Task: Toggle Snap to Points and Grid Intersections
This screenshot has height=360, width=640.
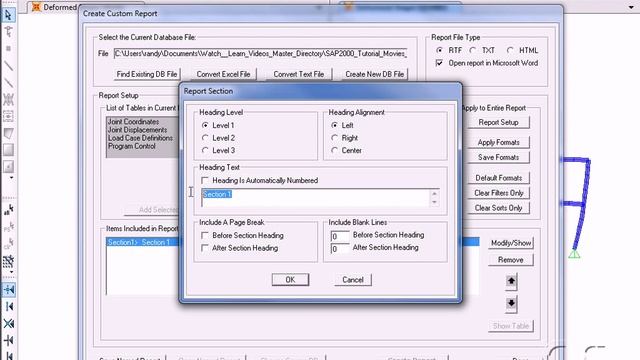Action: pyautogui.click(x=8, y=289)
